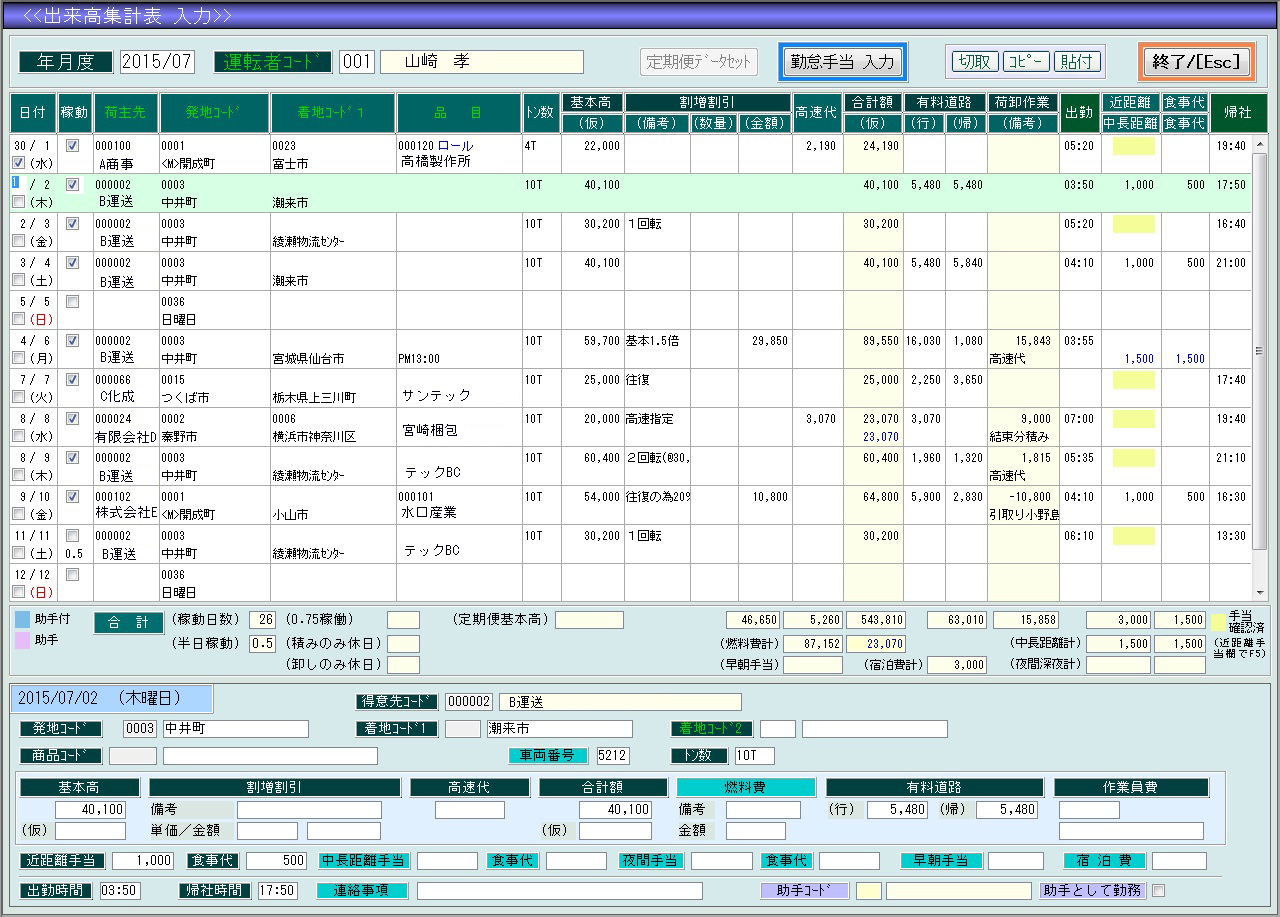
Task: Click the 切取 button
Action: [974, 61]
